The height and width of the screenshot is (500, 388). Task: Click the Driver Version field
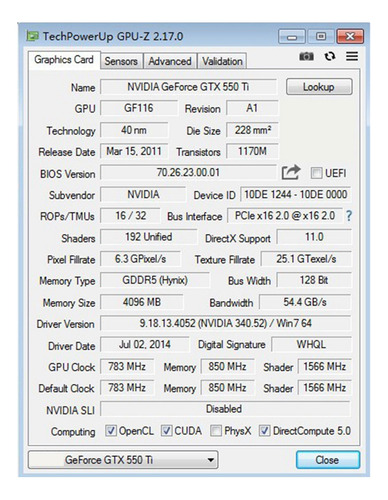point(226,323)
